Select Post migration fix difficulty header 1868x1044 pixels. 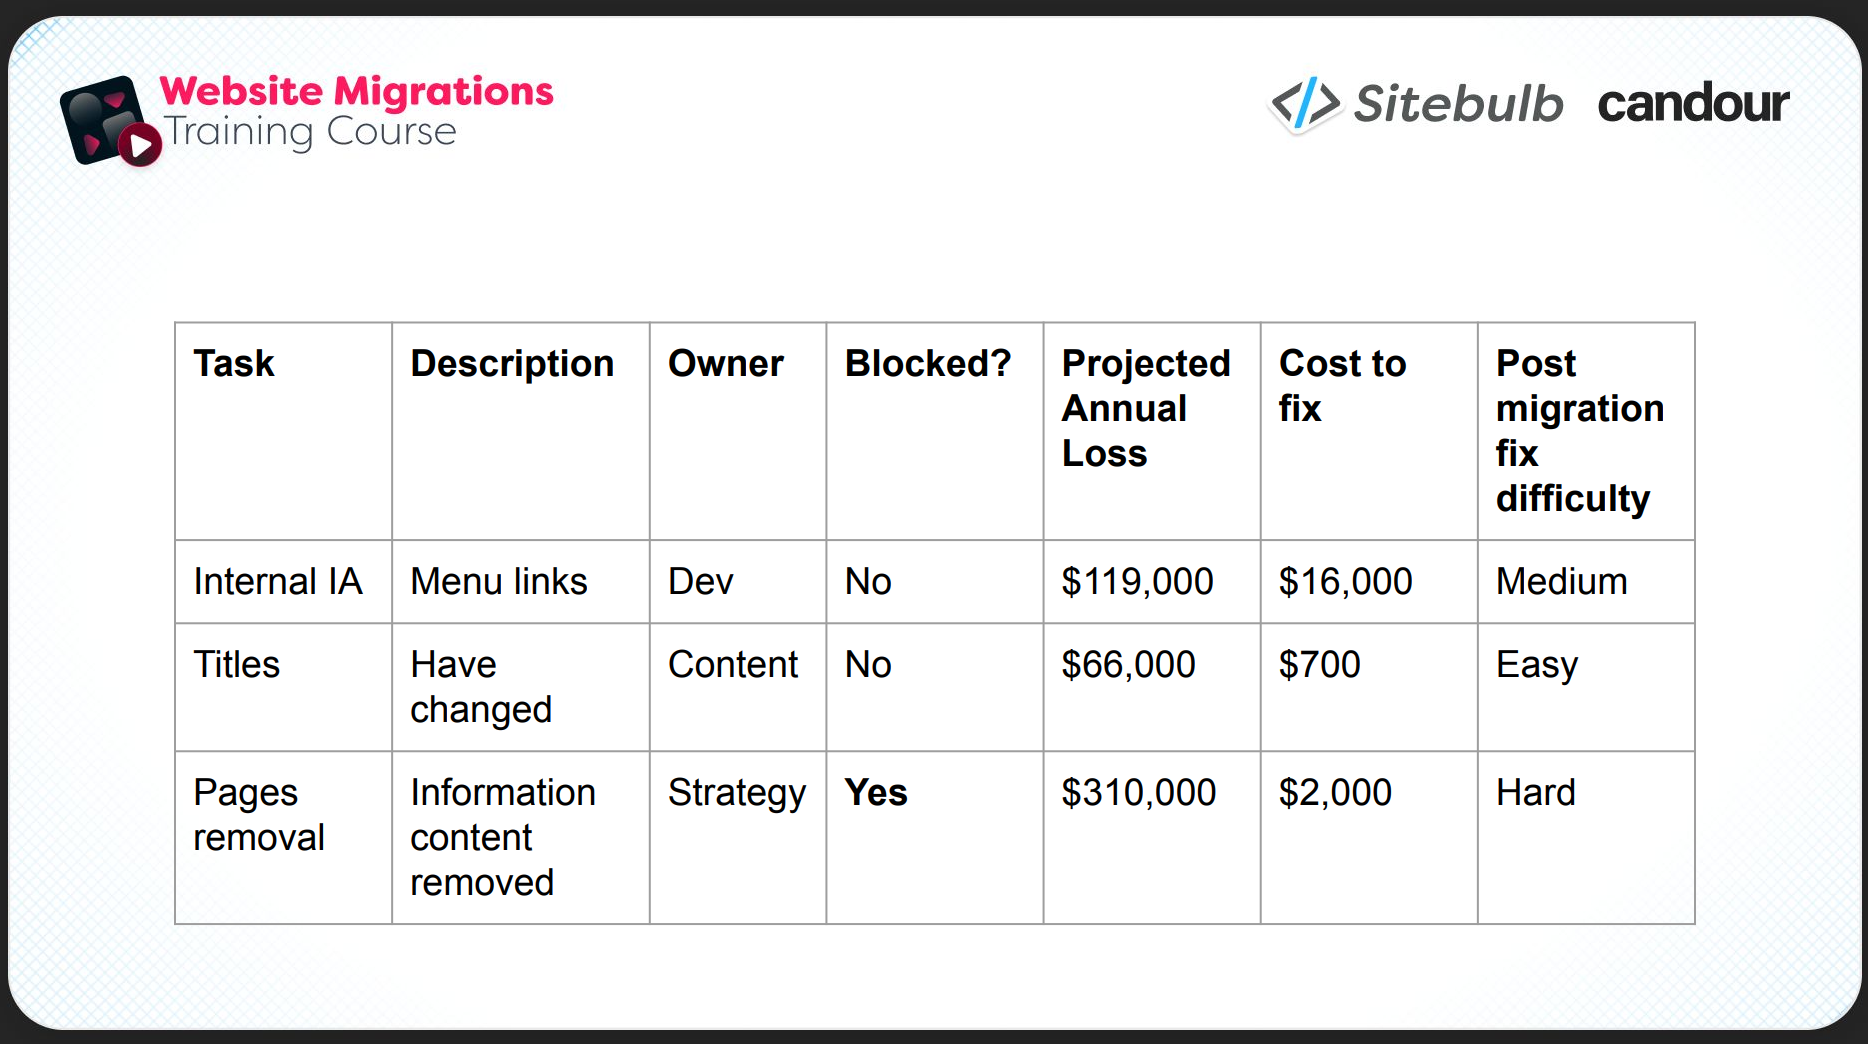pyautogui.click(x=1579, y=430)
